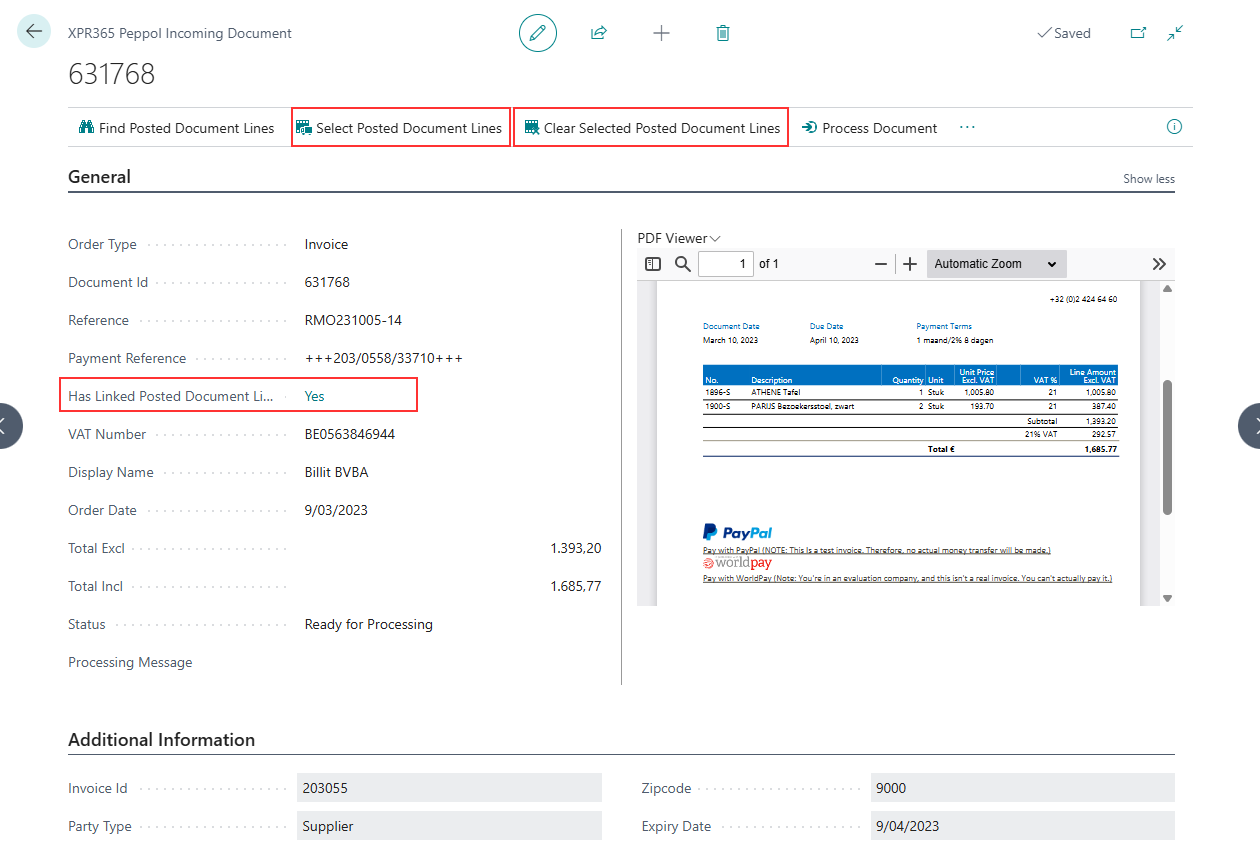Screen dimensions: 1260x844
Task: Open more actions ellipsis menu
Action: click(967, 128)
